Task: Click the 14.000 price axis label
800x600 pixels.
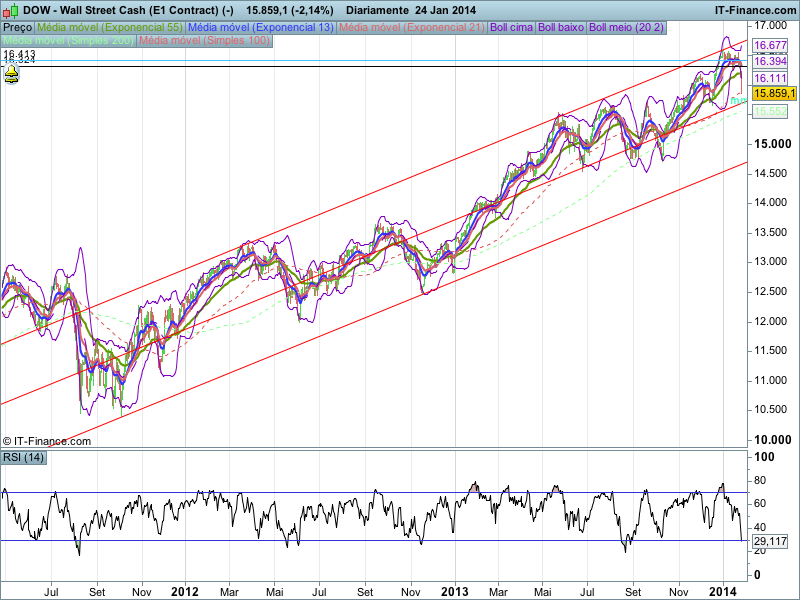Action: click(770, 203)
